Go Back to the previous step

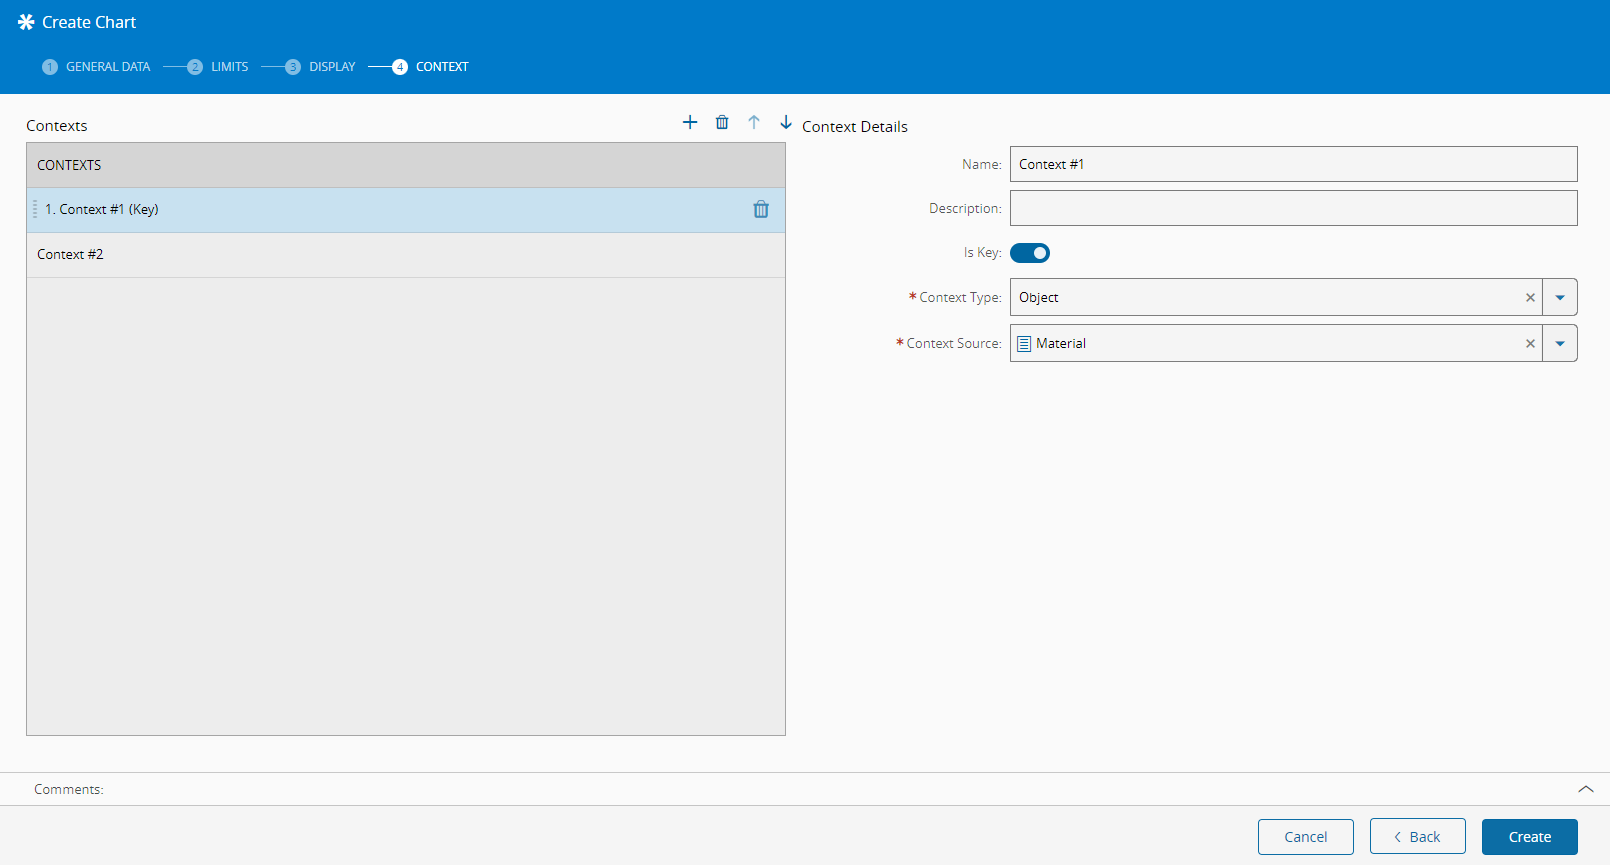[1418, 837]
